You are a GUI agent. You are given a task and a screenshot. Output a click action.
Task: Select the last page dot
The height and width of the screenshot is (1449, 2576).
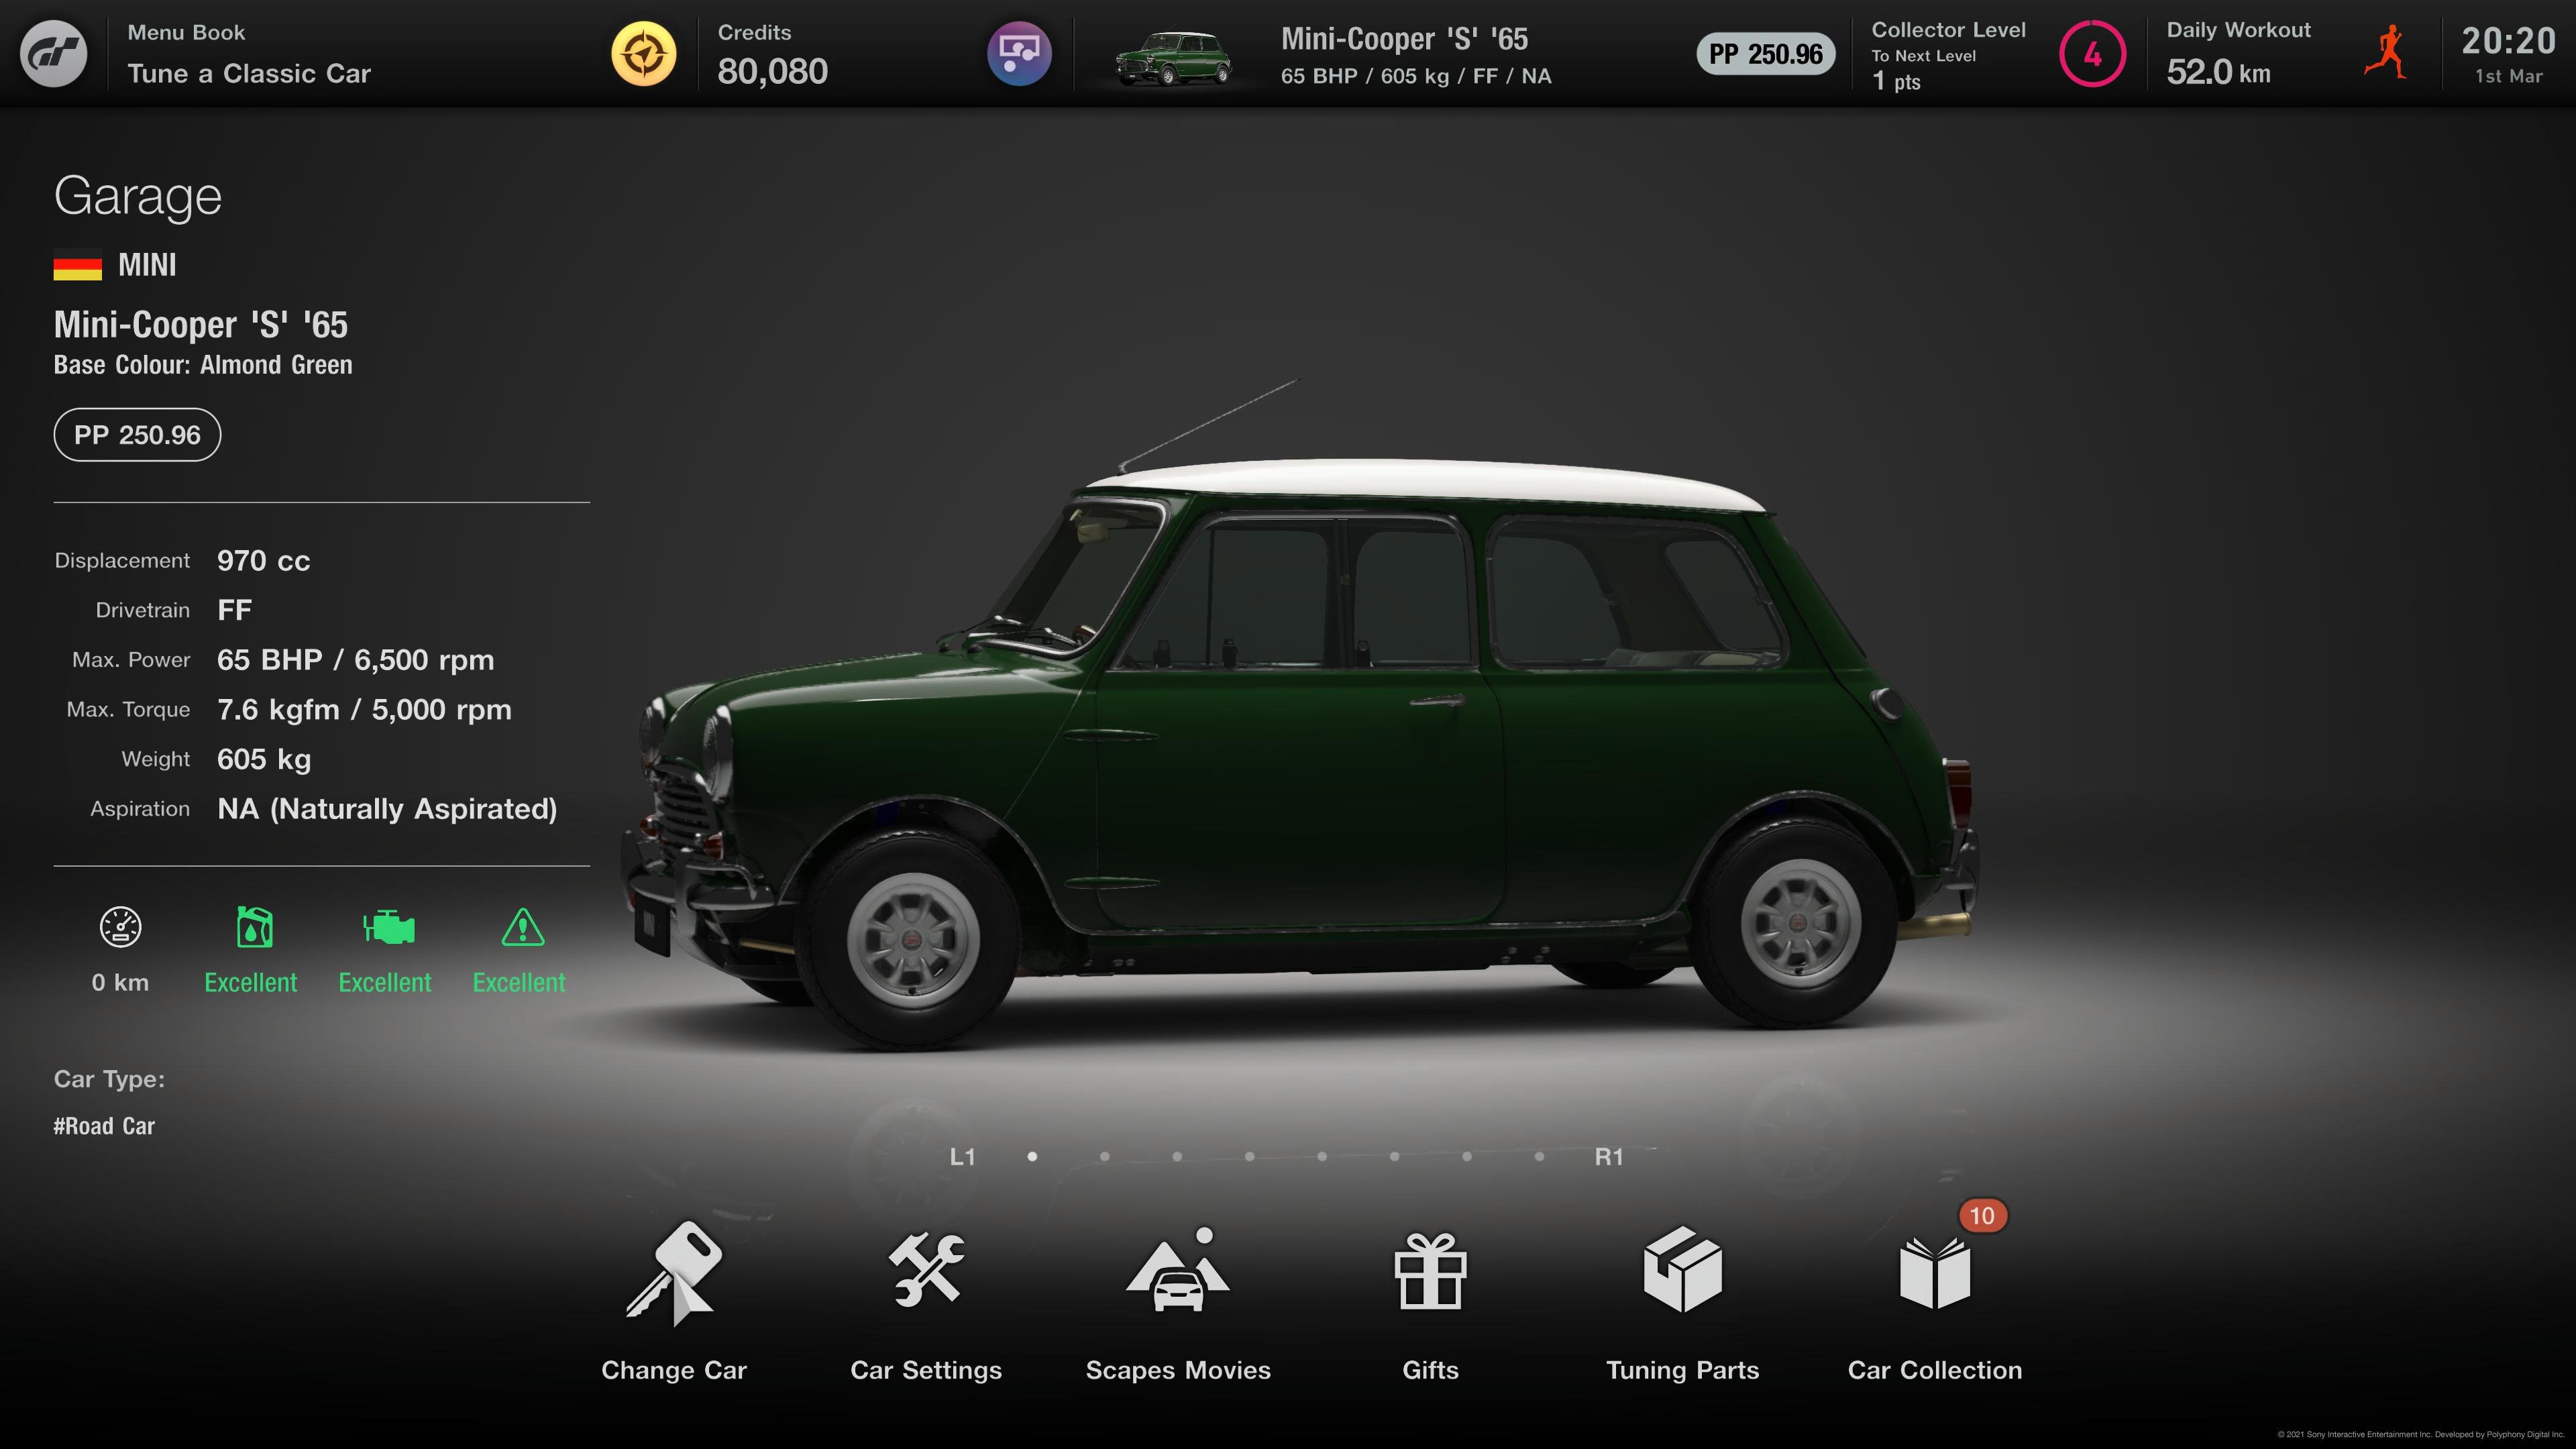[x=1539, y=1157]
